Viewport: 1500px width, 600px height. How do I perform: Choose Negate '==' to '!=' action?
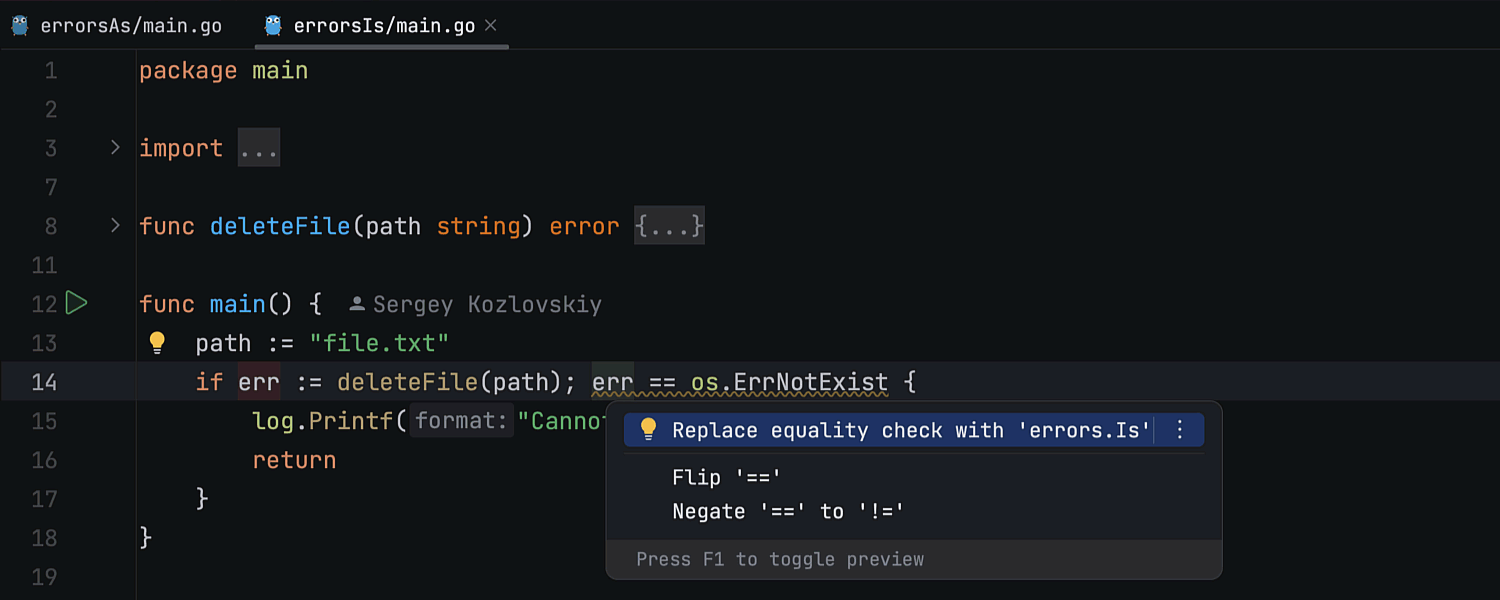(788, 511)
